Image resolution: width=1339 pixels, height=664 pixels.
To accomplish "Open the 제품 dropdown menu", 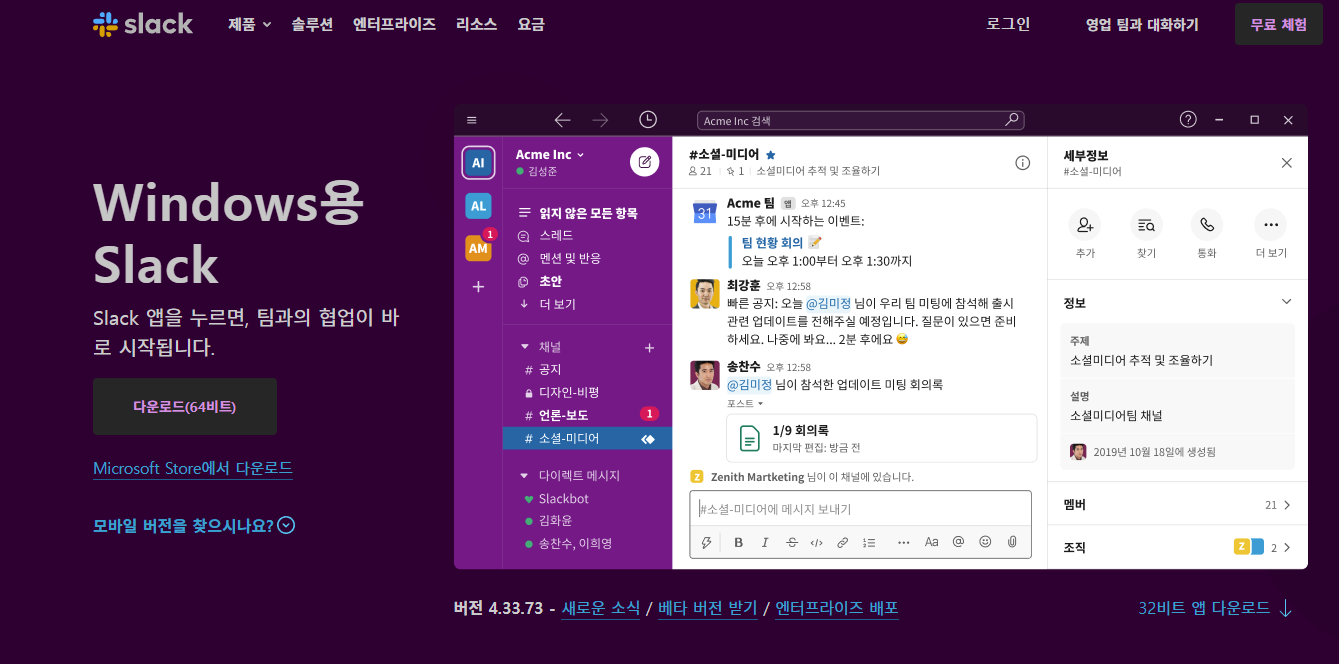I will pos(249,24).
